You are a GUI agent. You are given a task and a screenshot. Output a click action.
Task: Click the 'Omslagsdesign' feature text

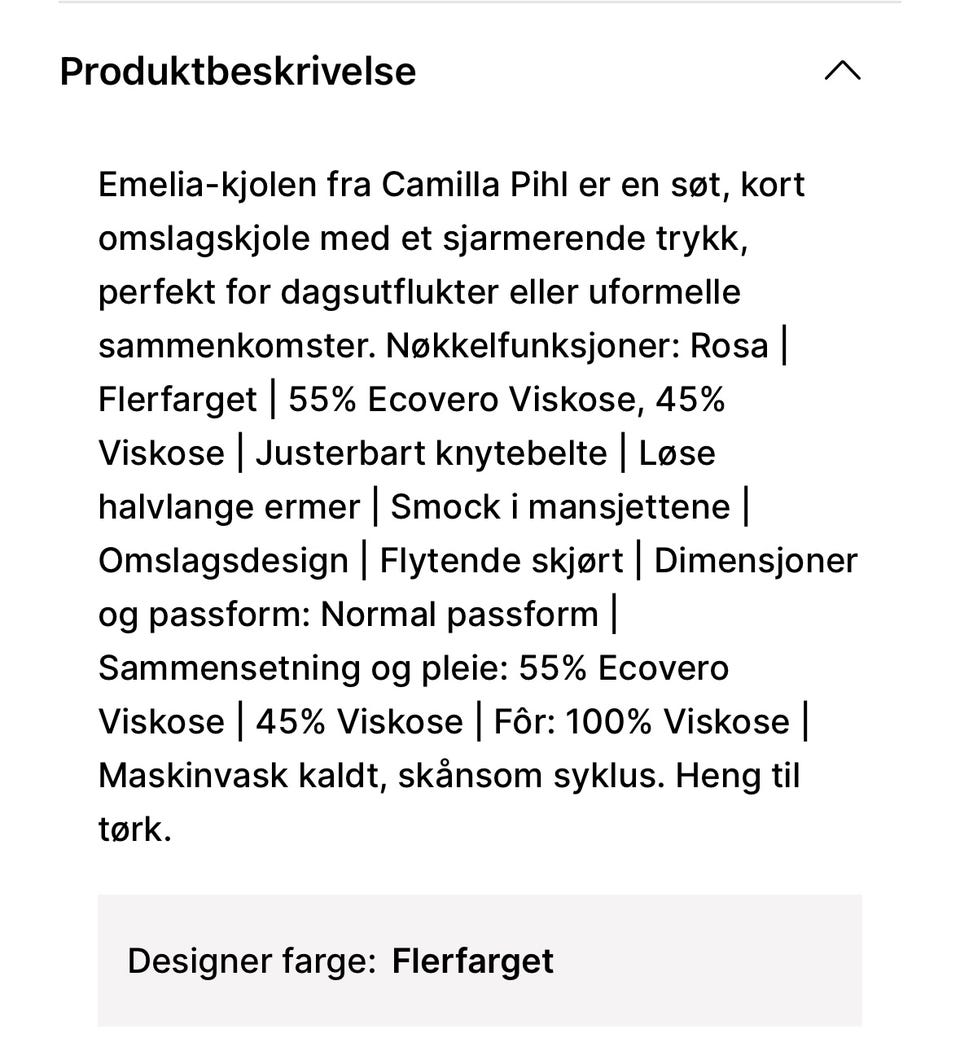[x=223, y=560]
